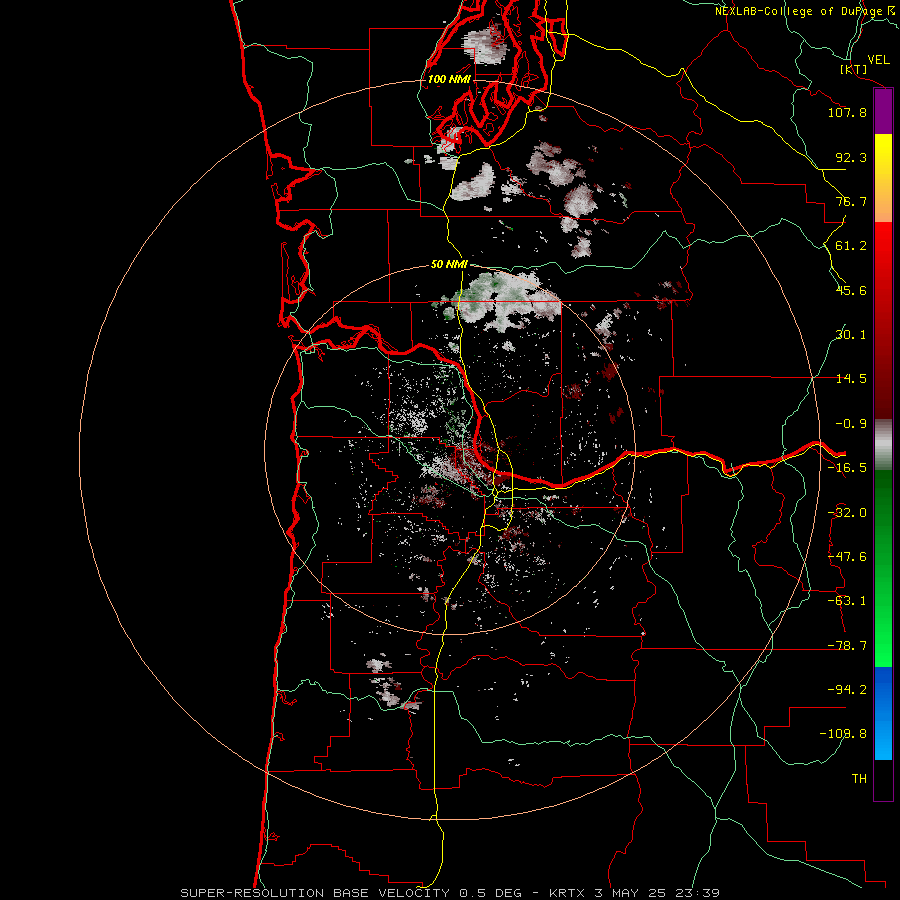Click the Super-Resolution Base Velocity caption text
Viewport: 900px width, 900px height.
click(x=449, y=893)
